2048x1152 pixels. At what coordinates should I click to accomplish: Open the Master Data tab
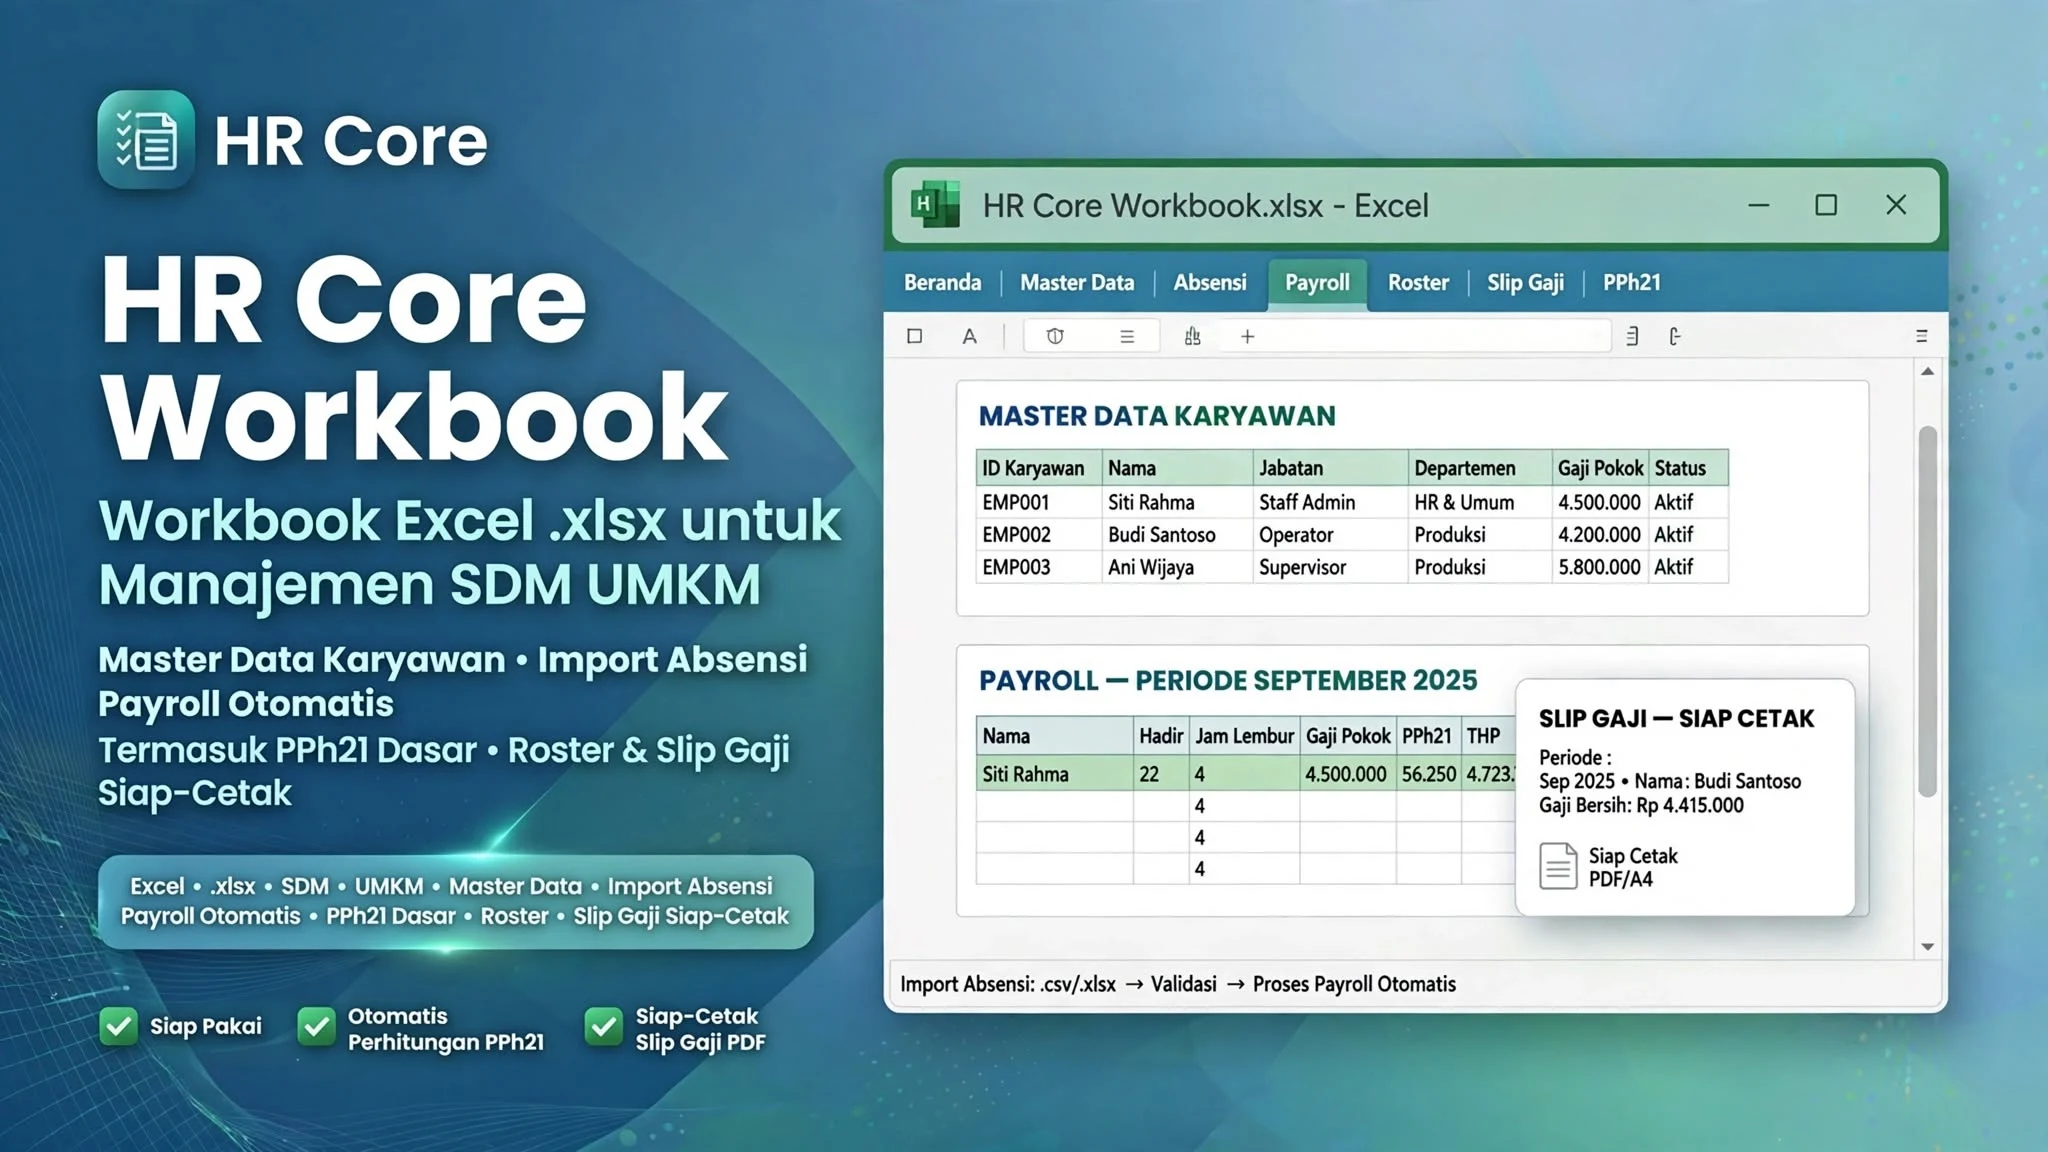(x=1077, y=283)
